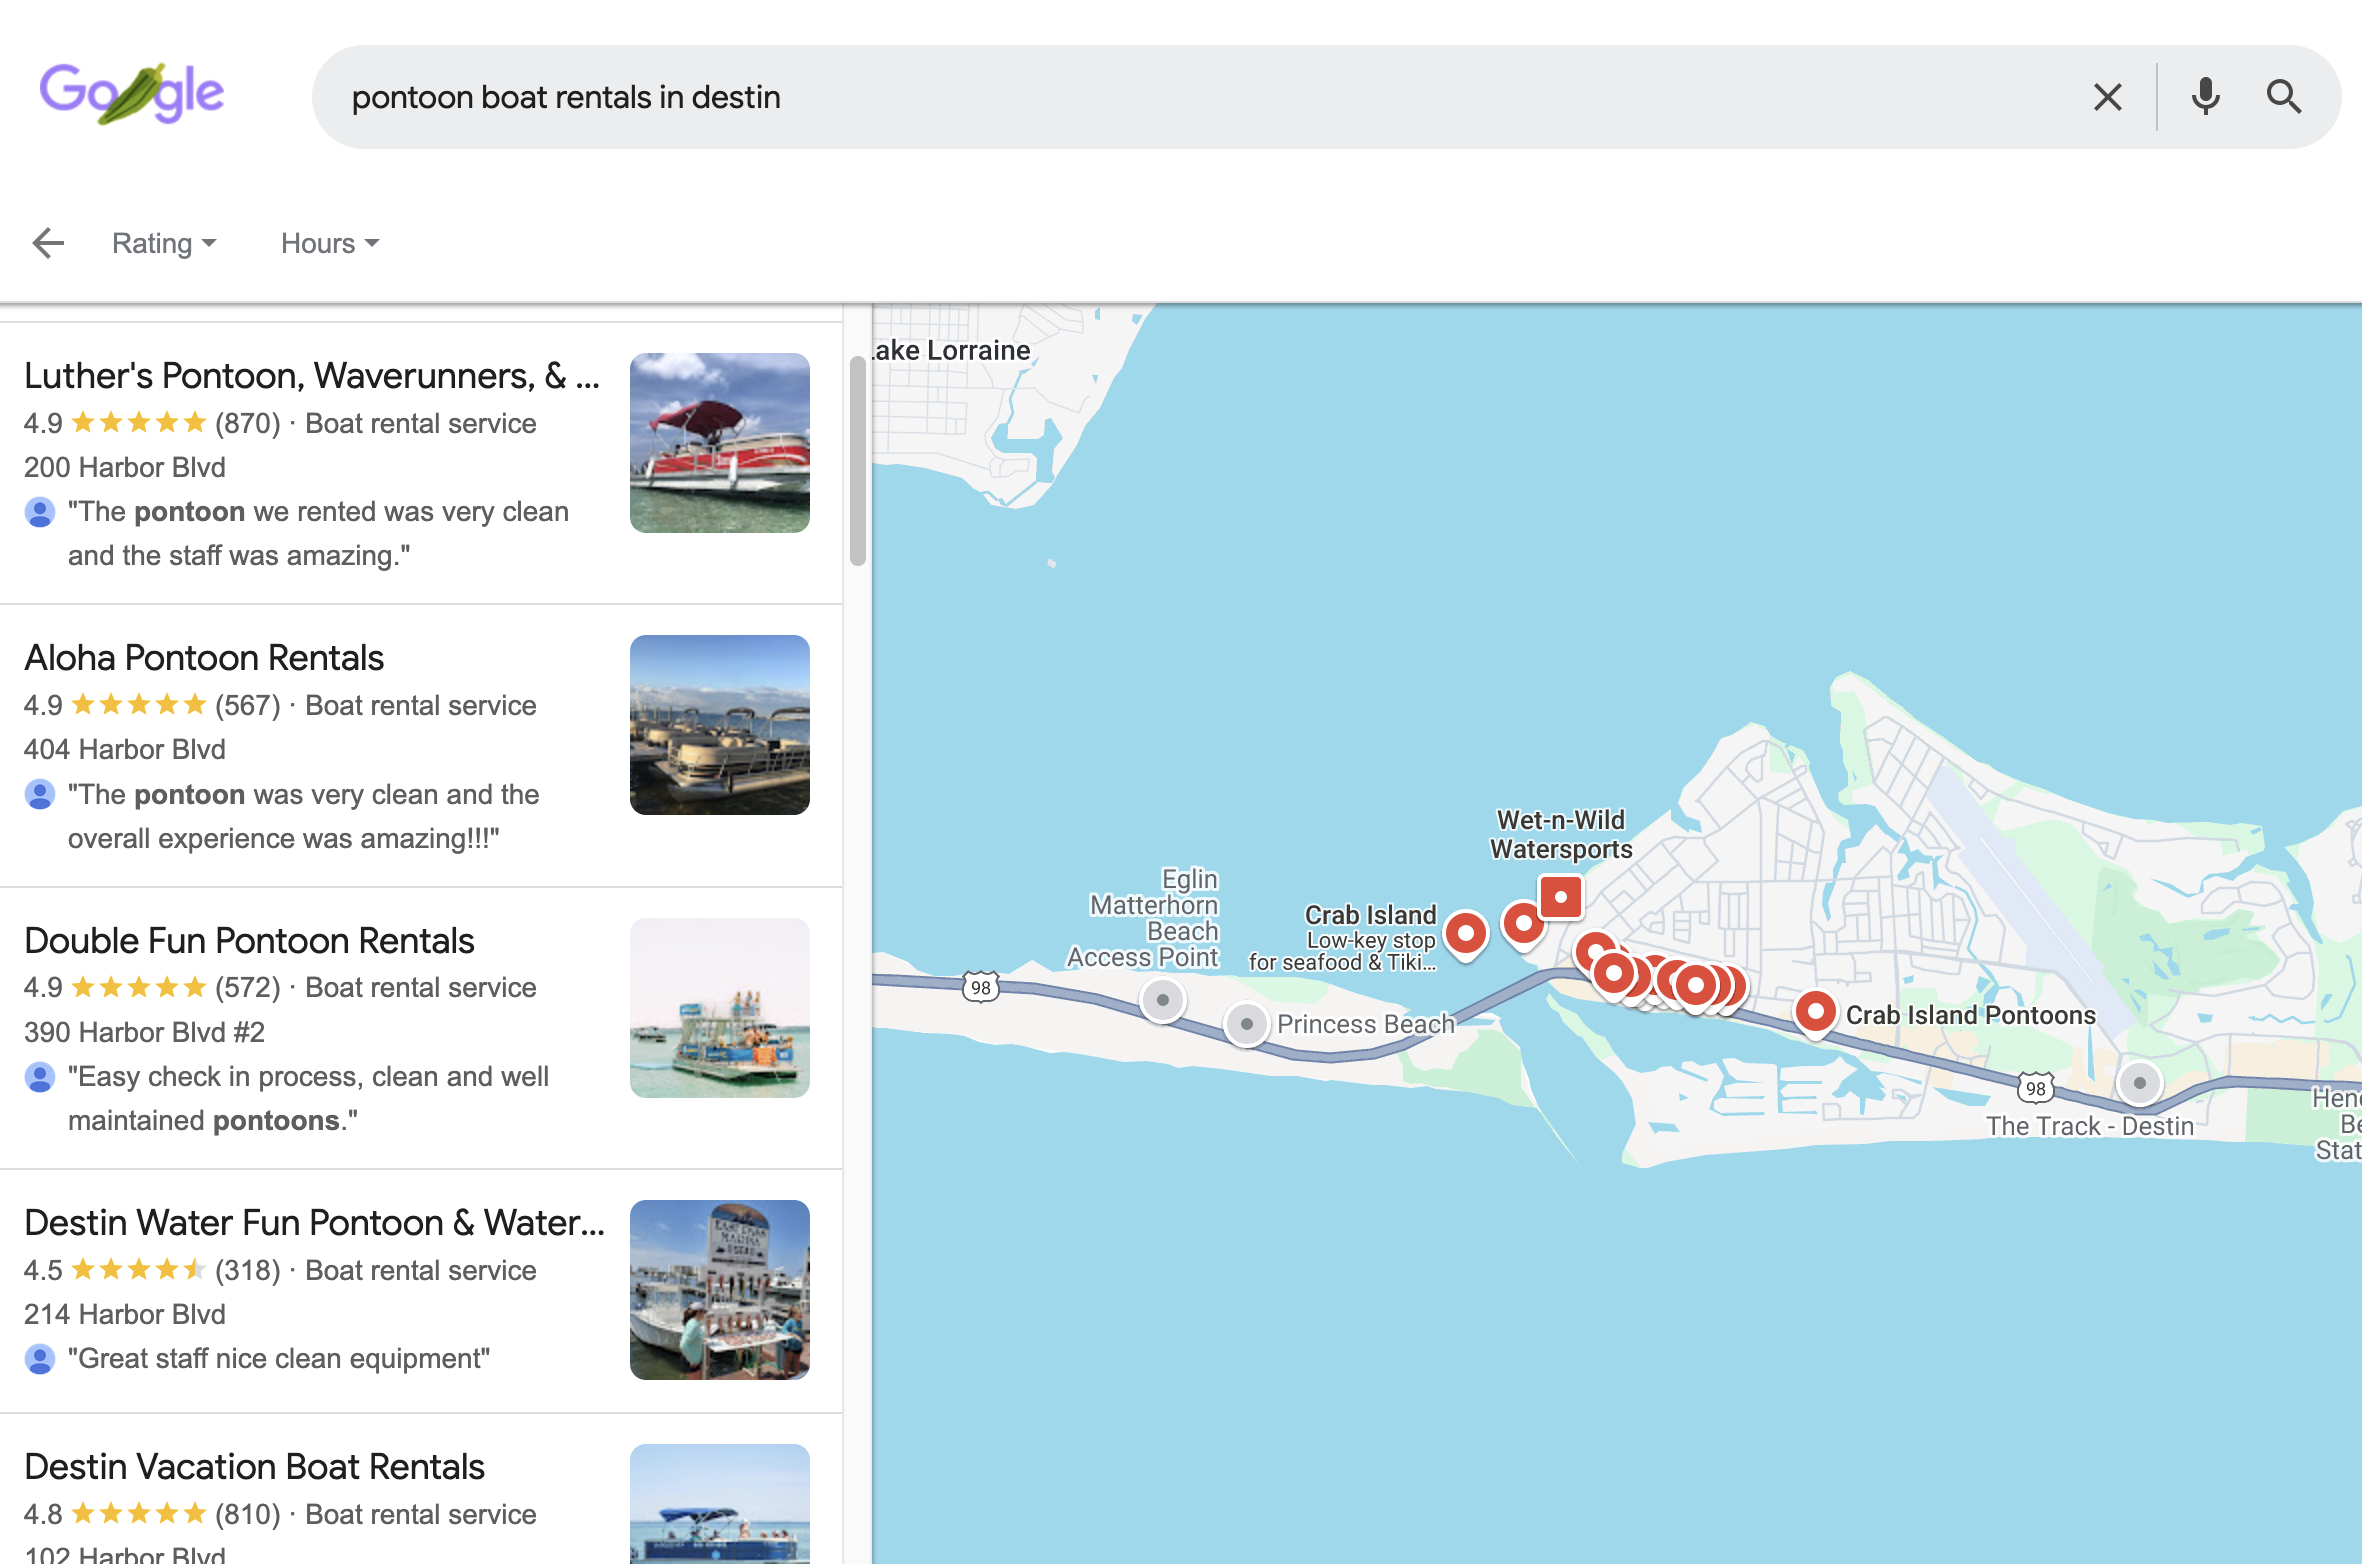
Task: Click the 390 Harbor Blvd #2 address
Action: [144, 1032]
